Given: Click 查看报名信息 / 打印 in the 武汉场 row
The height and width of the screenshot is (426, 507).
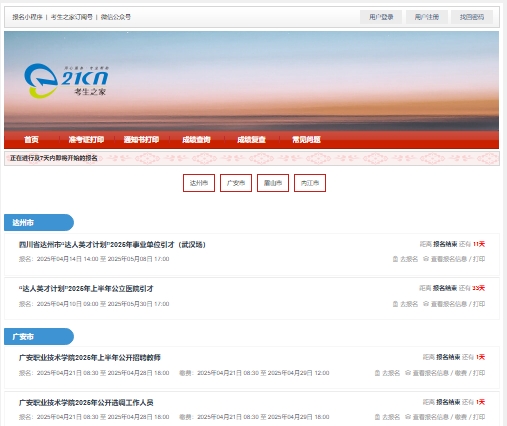Looking at the screenshot, I should pos(454,259).
